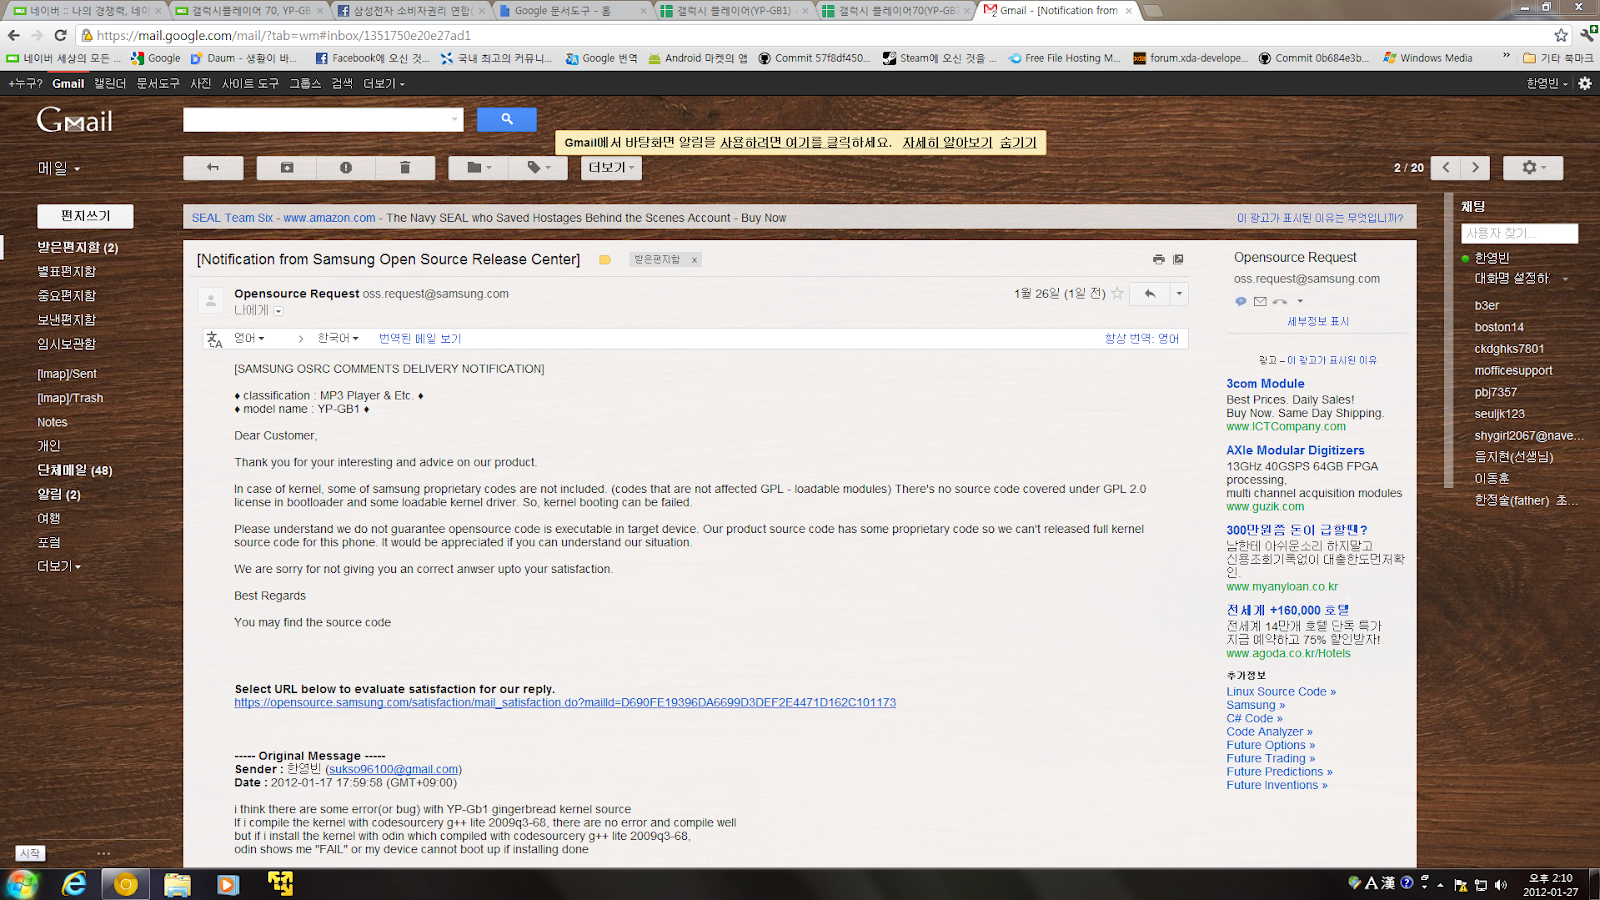Open email in new window icon
The image size is (1600, 900).
(1178, 259)
